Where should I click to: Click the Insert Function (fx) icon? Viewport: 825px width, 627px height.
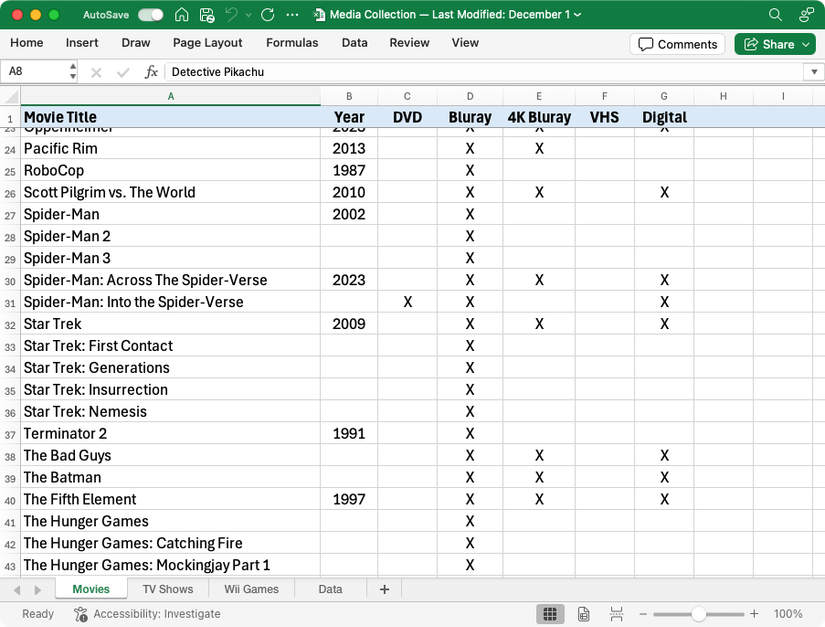151,71
